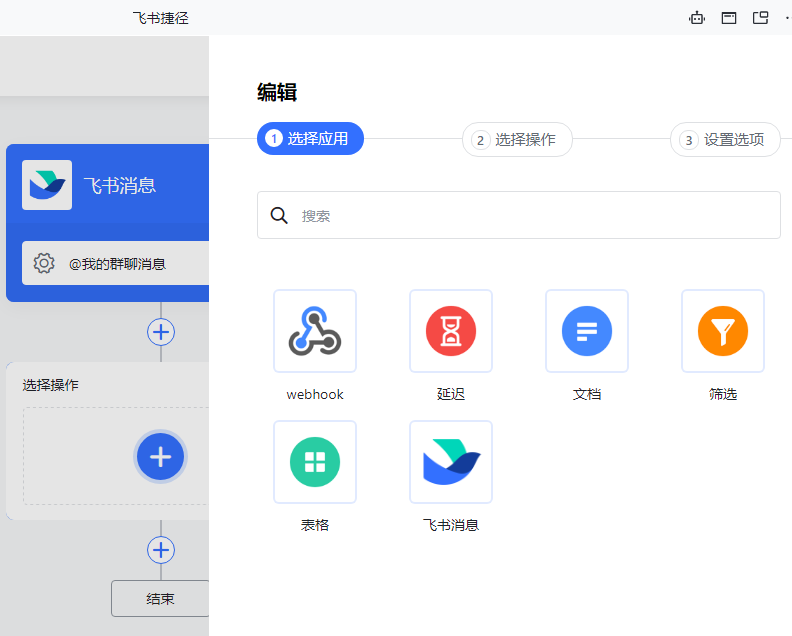The image size is (792, 636).
Task: Click the 飞书消息 trigger card title
Action: tap(120, 185)
